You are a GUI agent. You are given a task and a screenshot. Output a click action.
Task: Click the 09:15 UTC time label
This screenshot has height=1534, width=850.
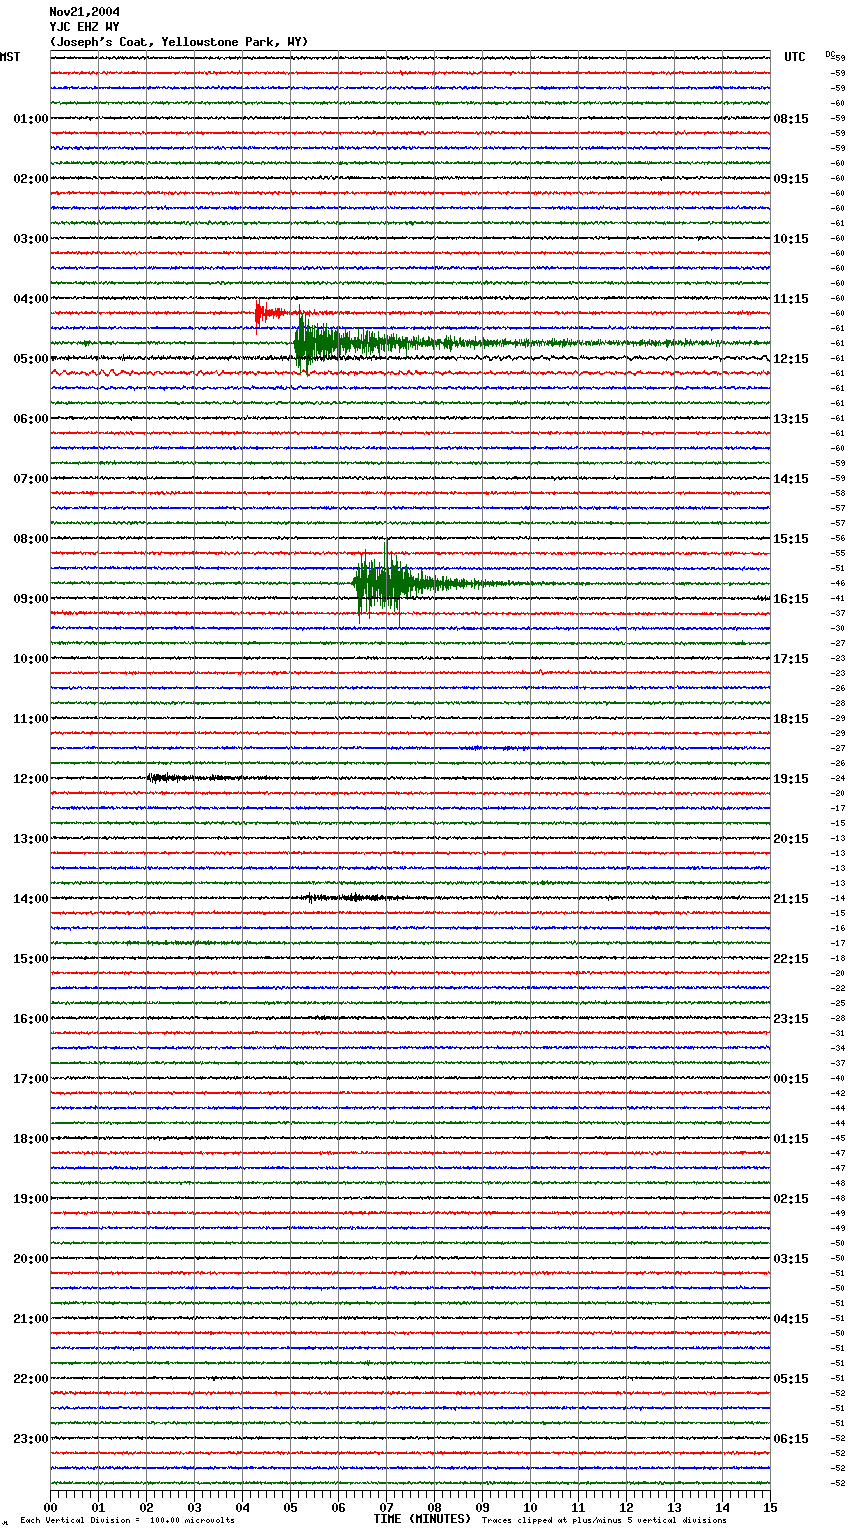[791, 179]
